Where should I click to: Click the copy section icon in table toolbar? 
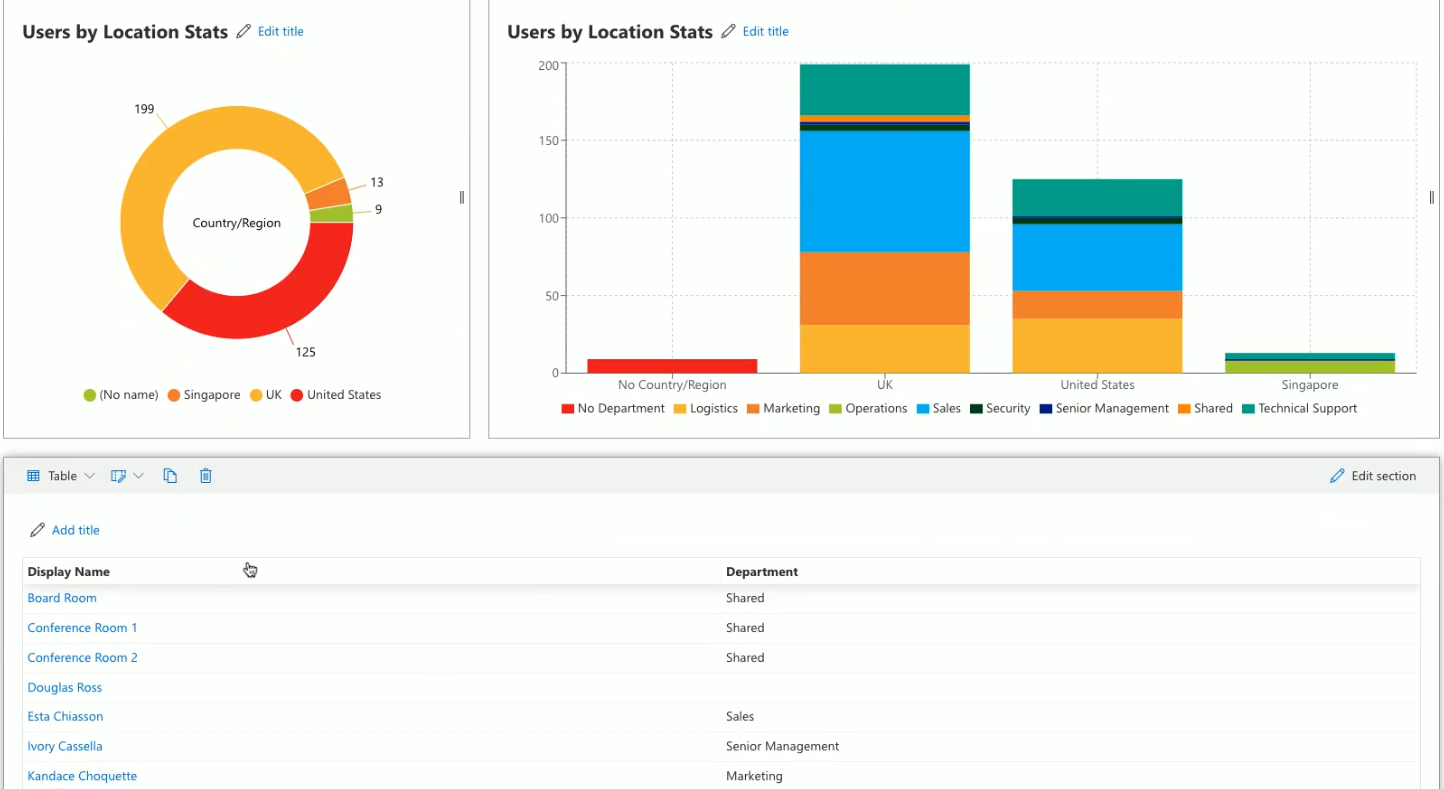pyautogui.click(x=170, y=476)
